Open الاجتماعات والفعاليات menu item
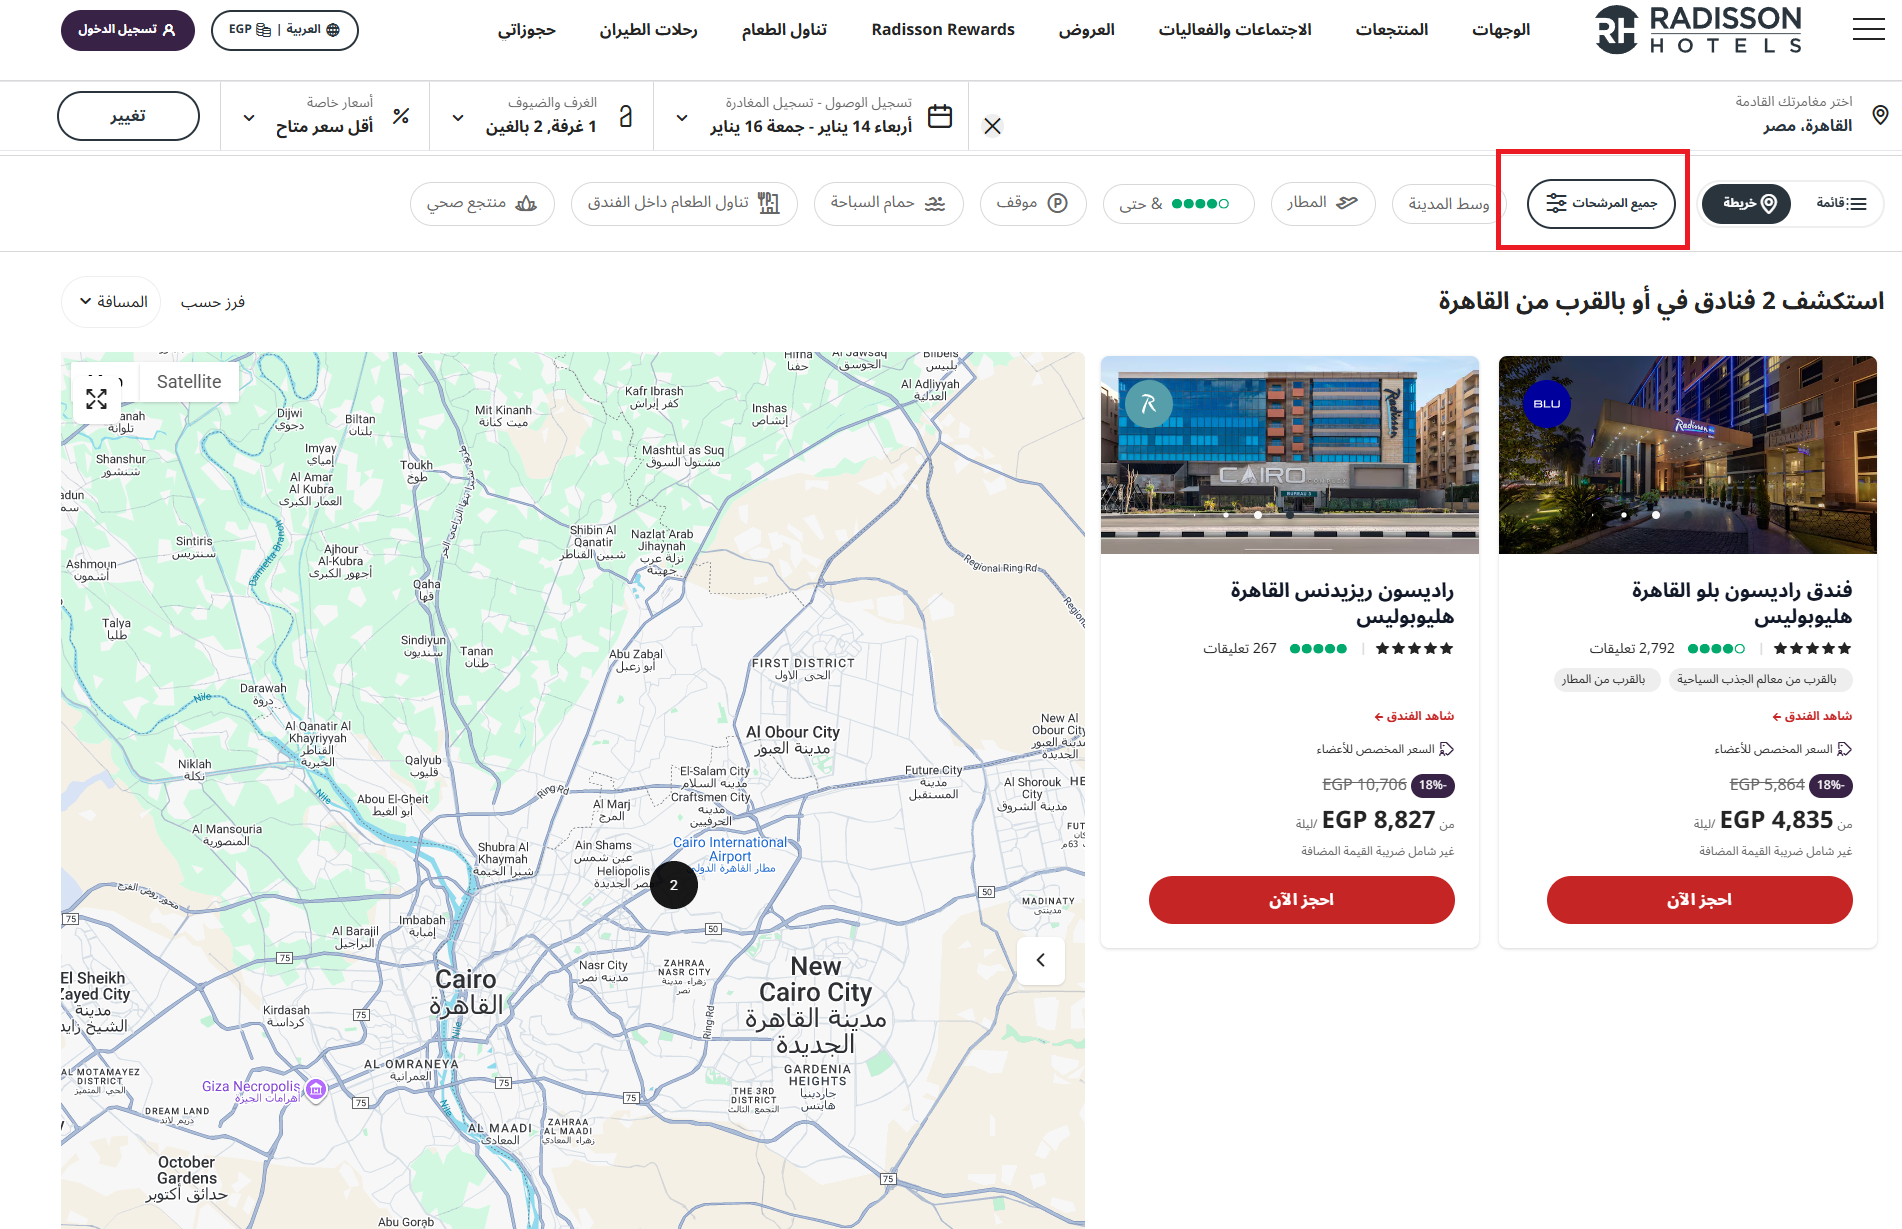The image size is (1902, 1229). pos(1235,30)
